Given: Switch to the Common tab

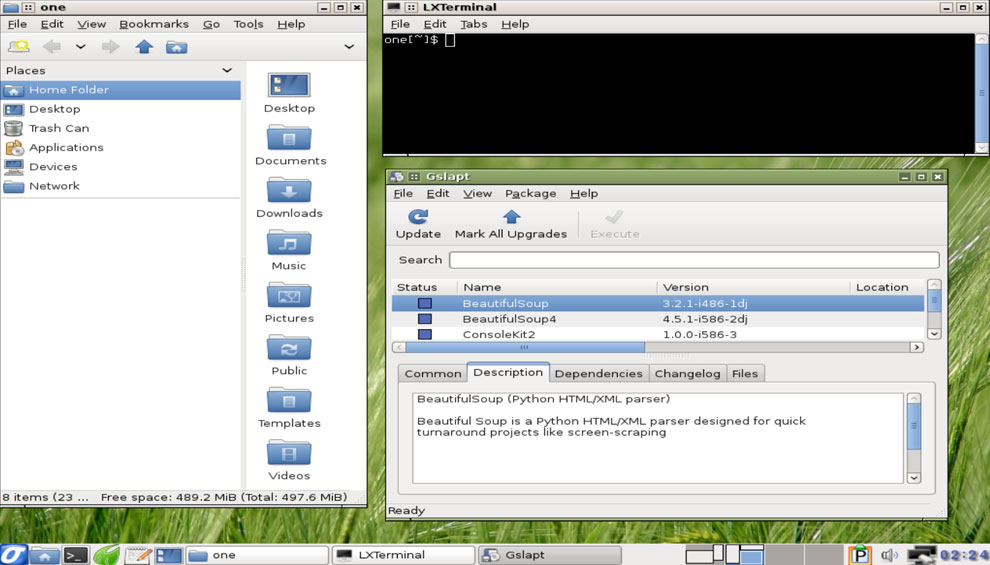Looking at the screenshot, I should point(433,374).
